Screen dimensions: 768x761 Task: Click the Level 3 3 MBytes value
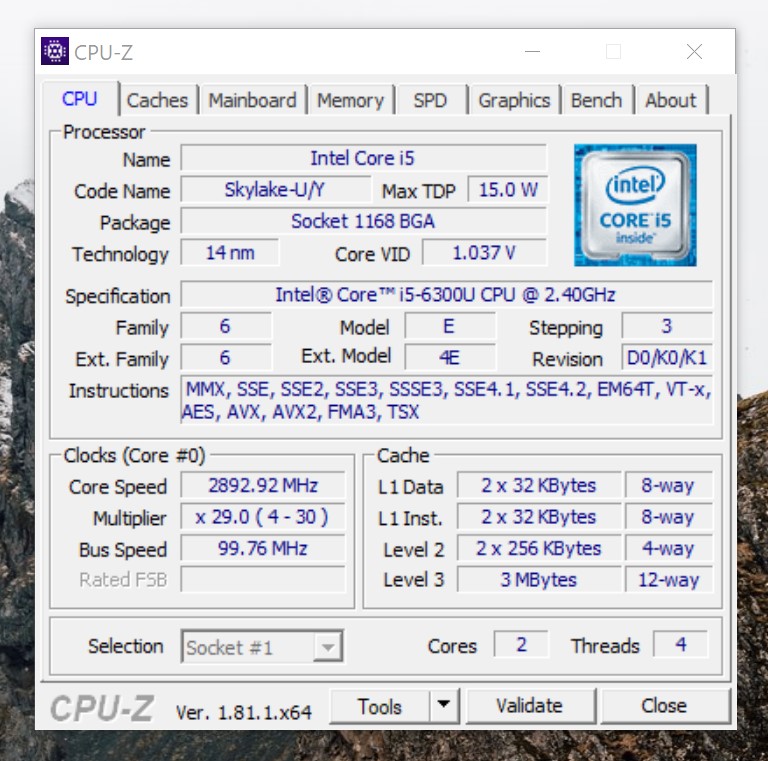click(539, 579)
